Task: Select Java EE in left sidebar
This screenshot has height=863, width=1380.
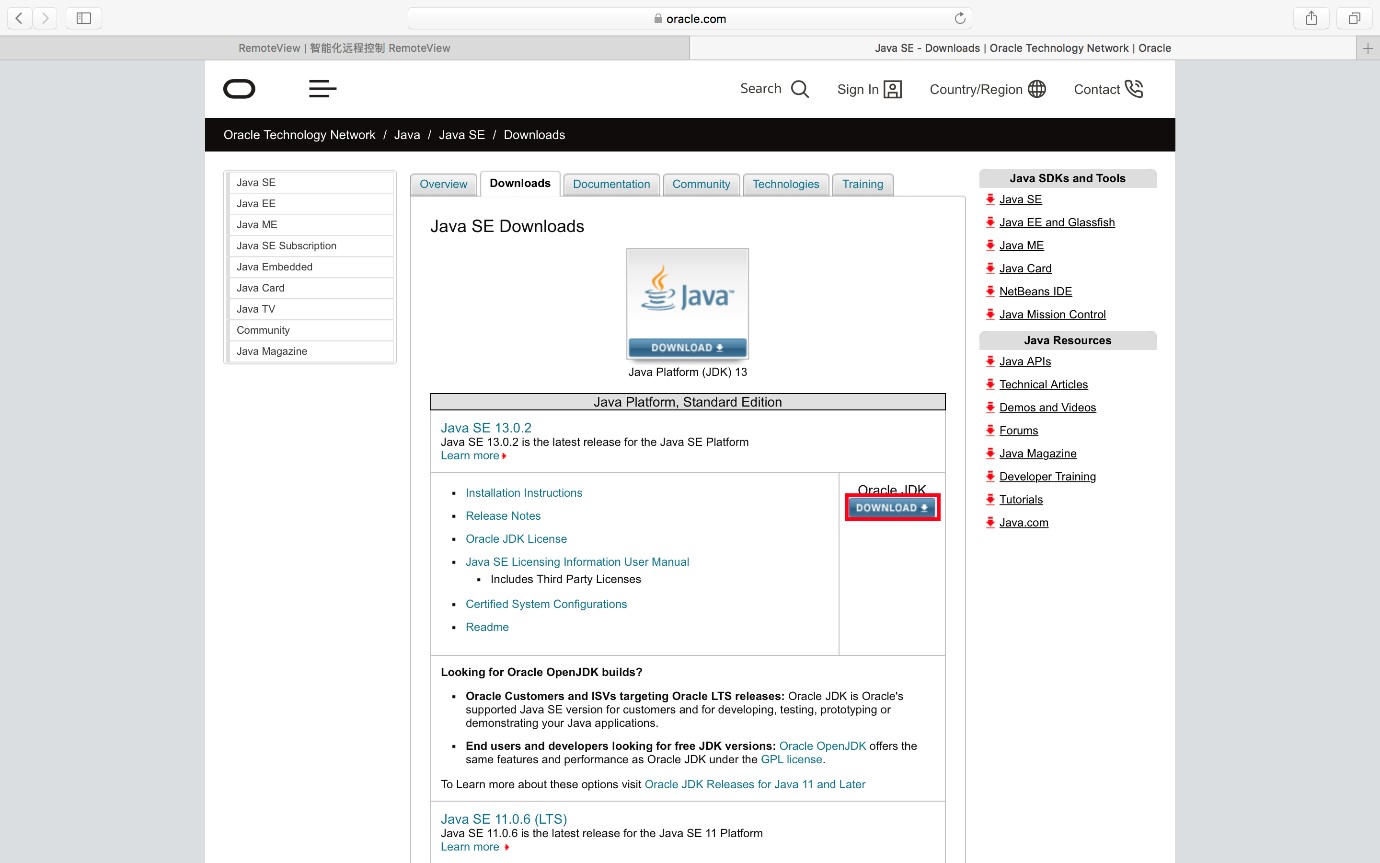Action: tap(311, 204)
